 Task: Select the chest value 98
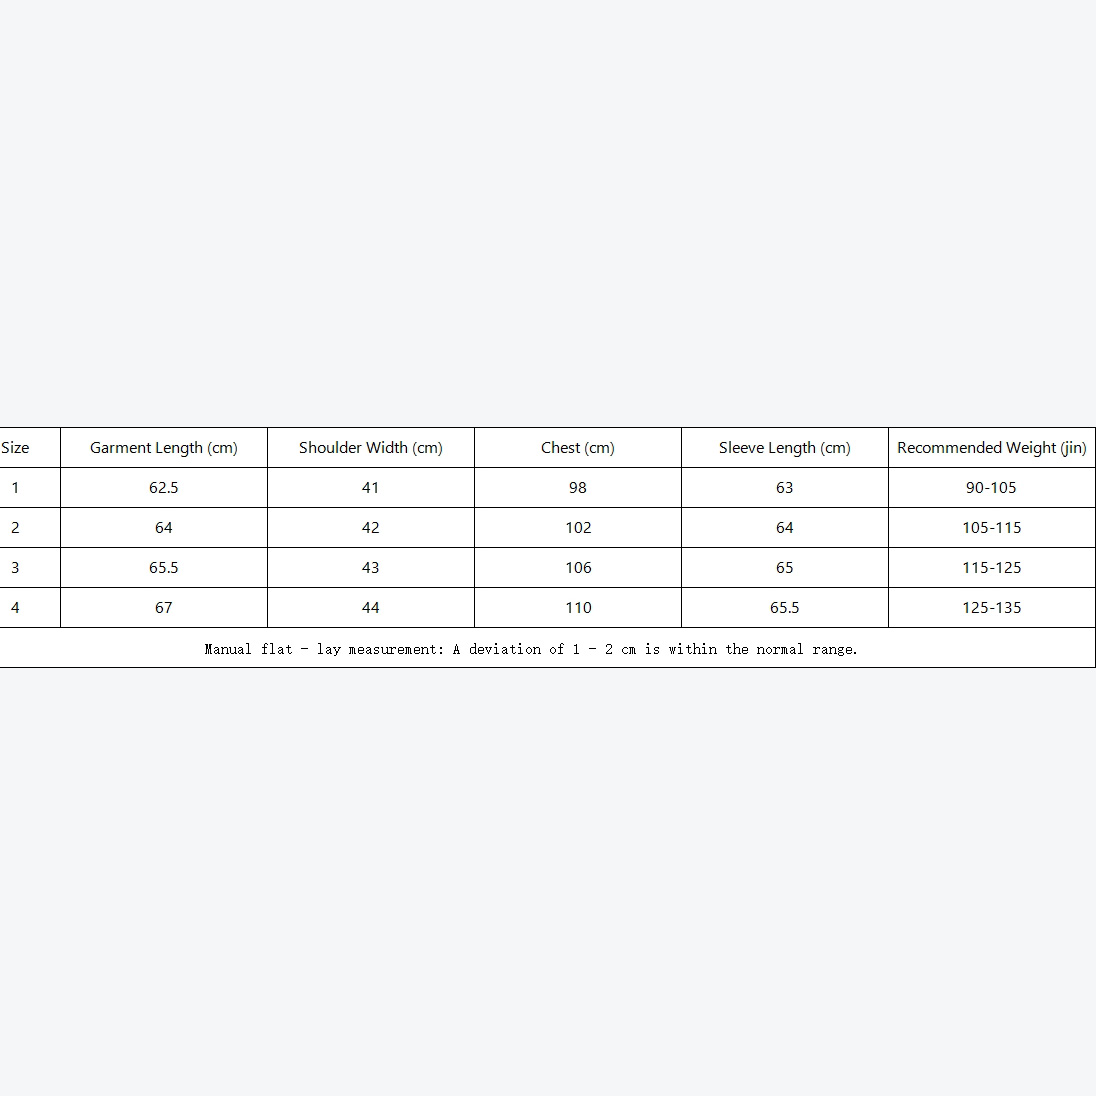coord(578,488)
